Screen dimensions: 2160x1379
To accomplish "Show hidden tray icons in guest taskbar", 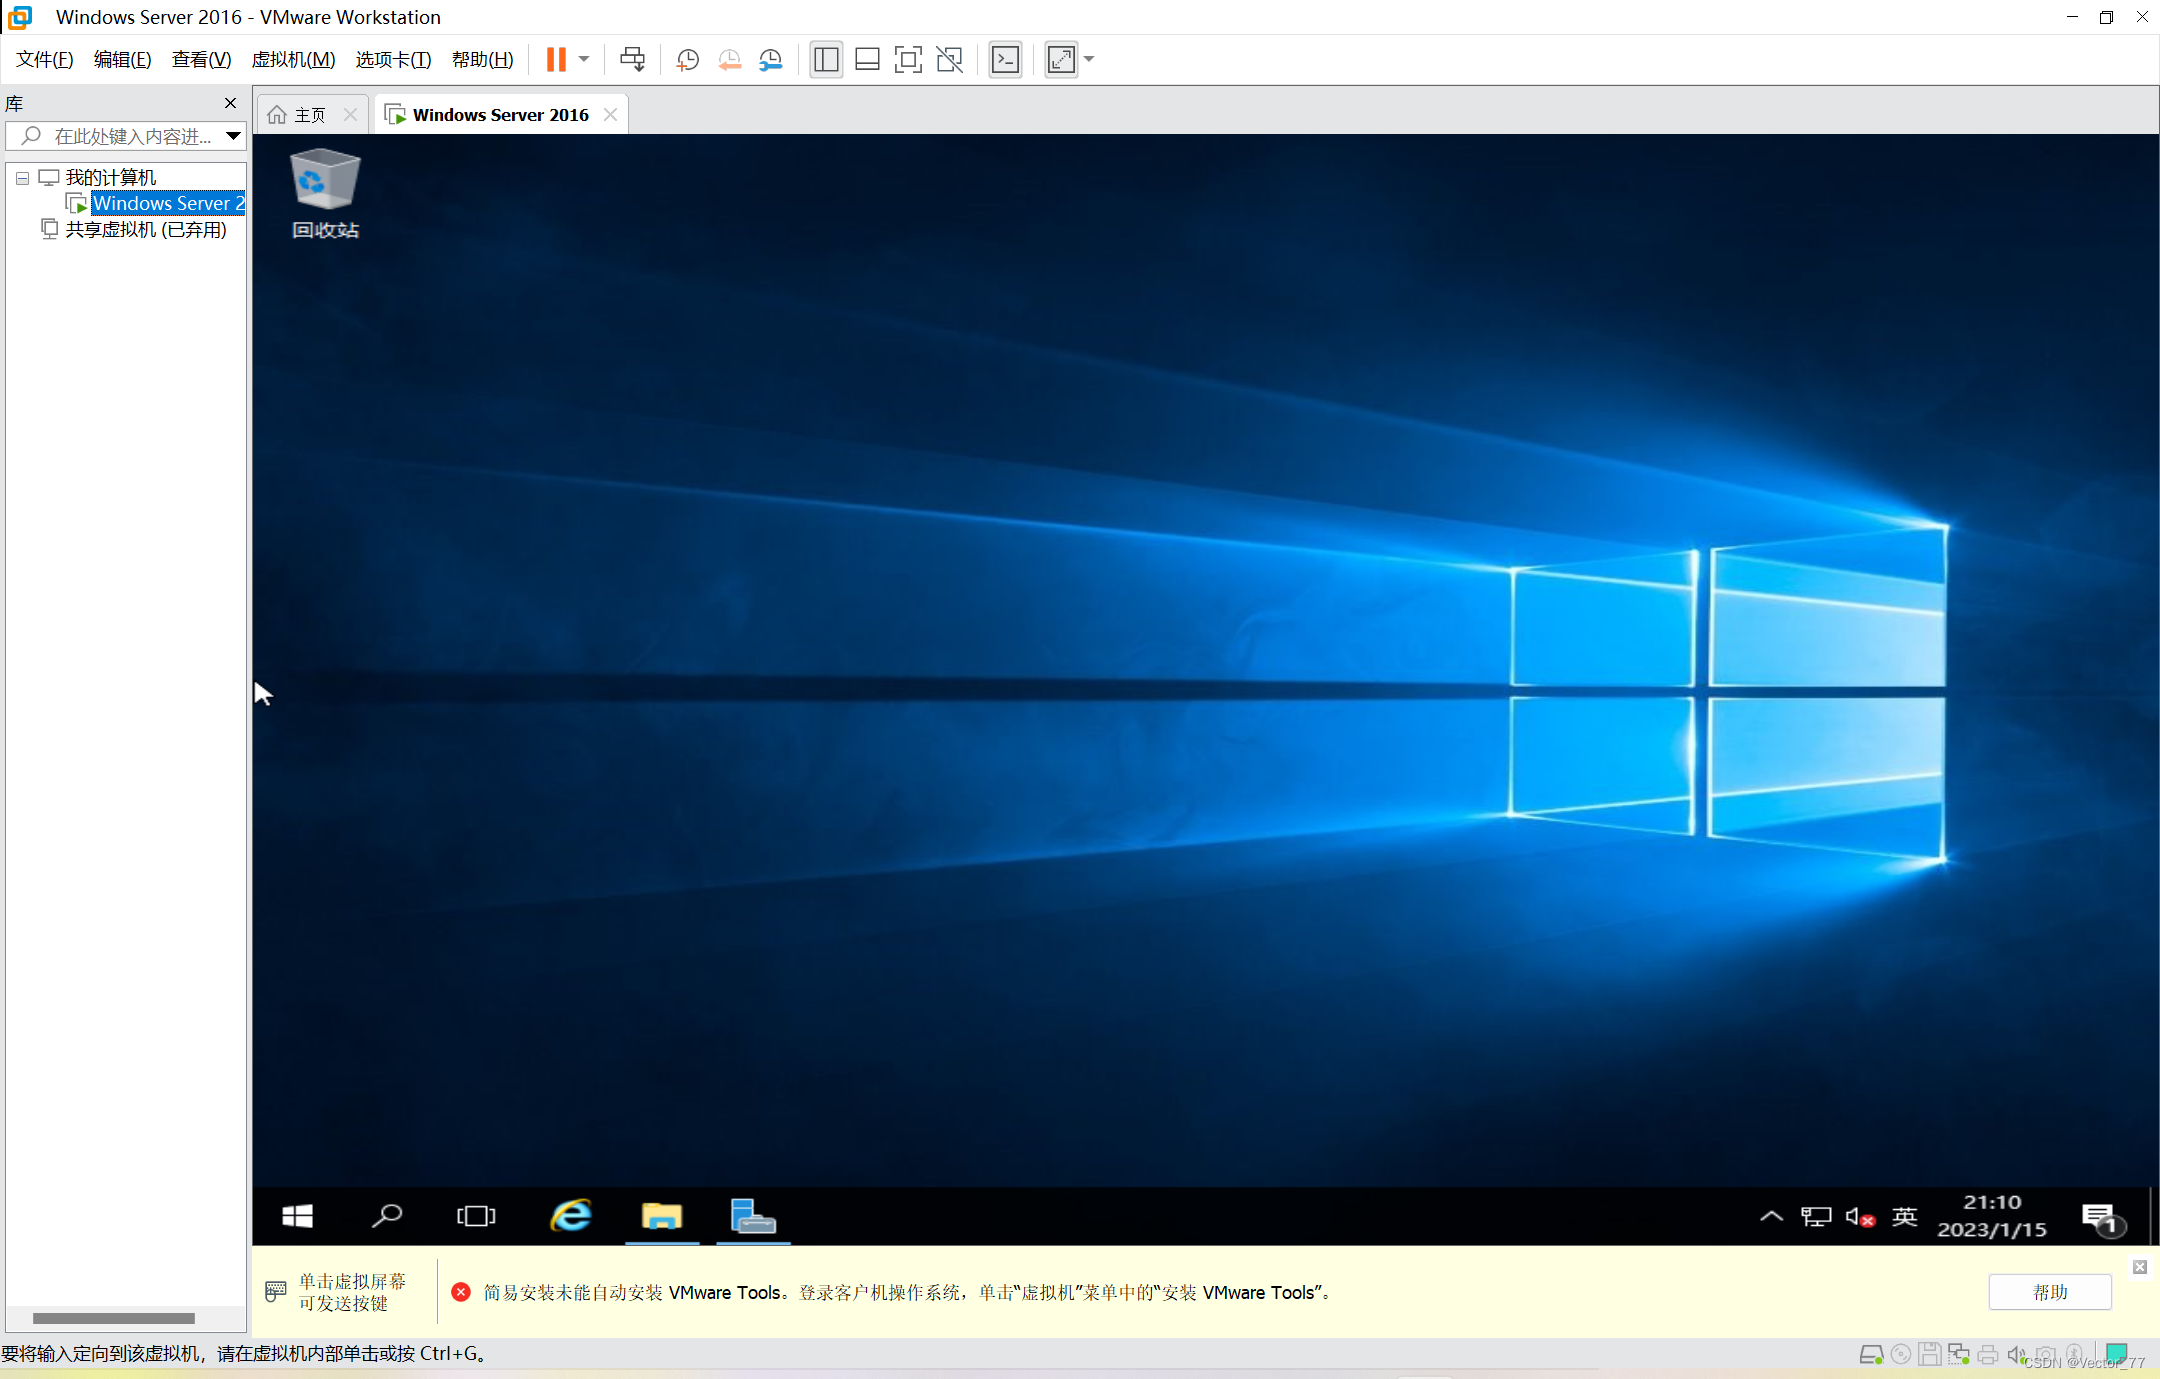I will coord(1771,1216).
